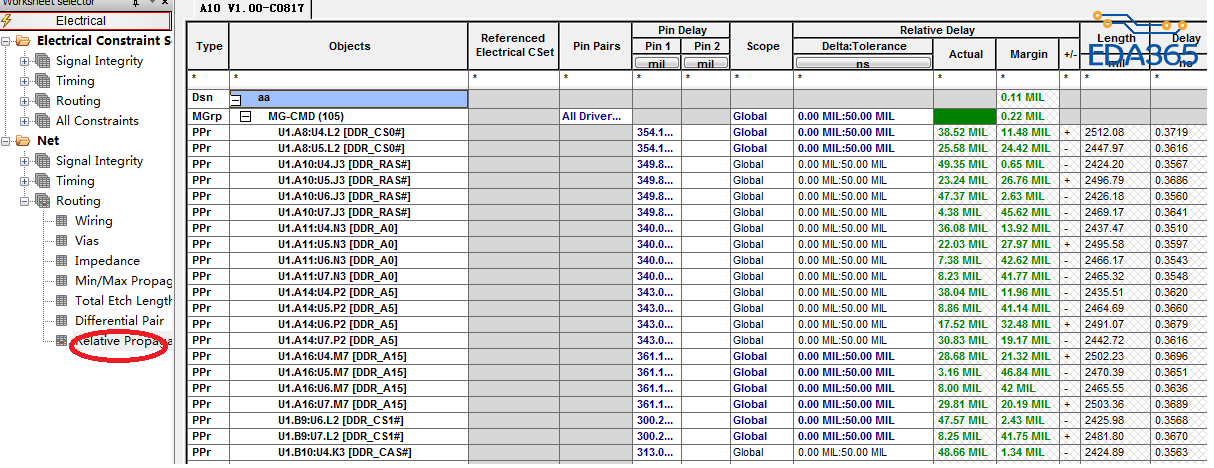Open the Differential Pair worksheet
The width and height of the screenshot is (1214, 468).
point(119,321)
